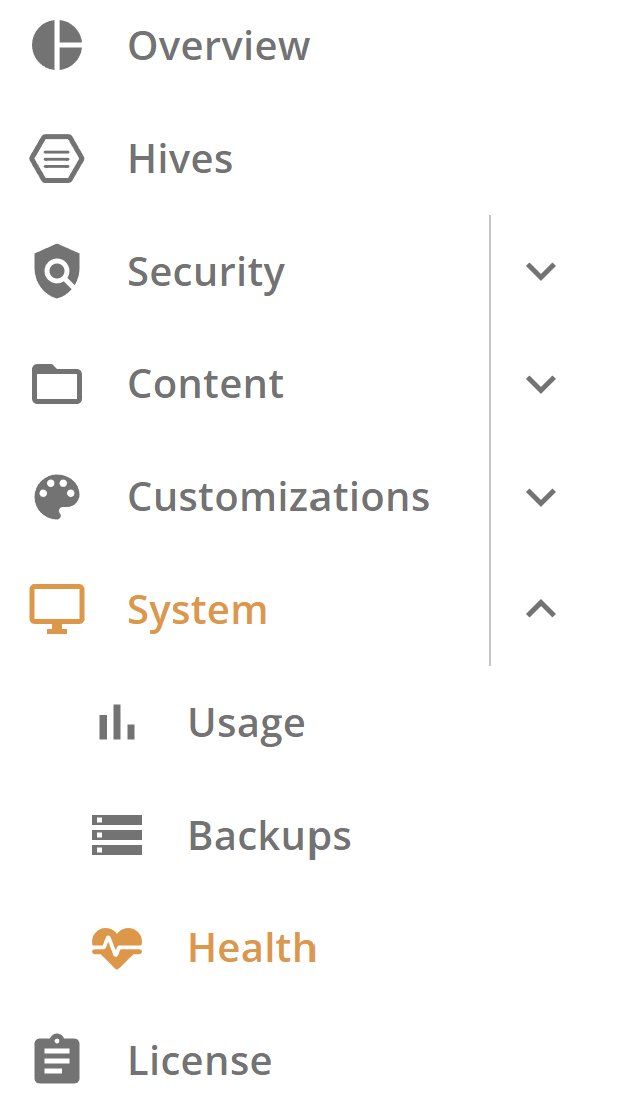Open the Backups submenu label
This screenshot has height=1107, width=625.
[269, 836]
